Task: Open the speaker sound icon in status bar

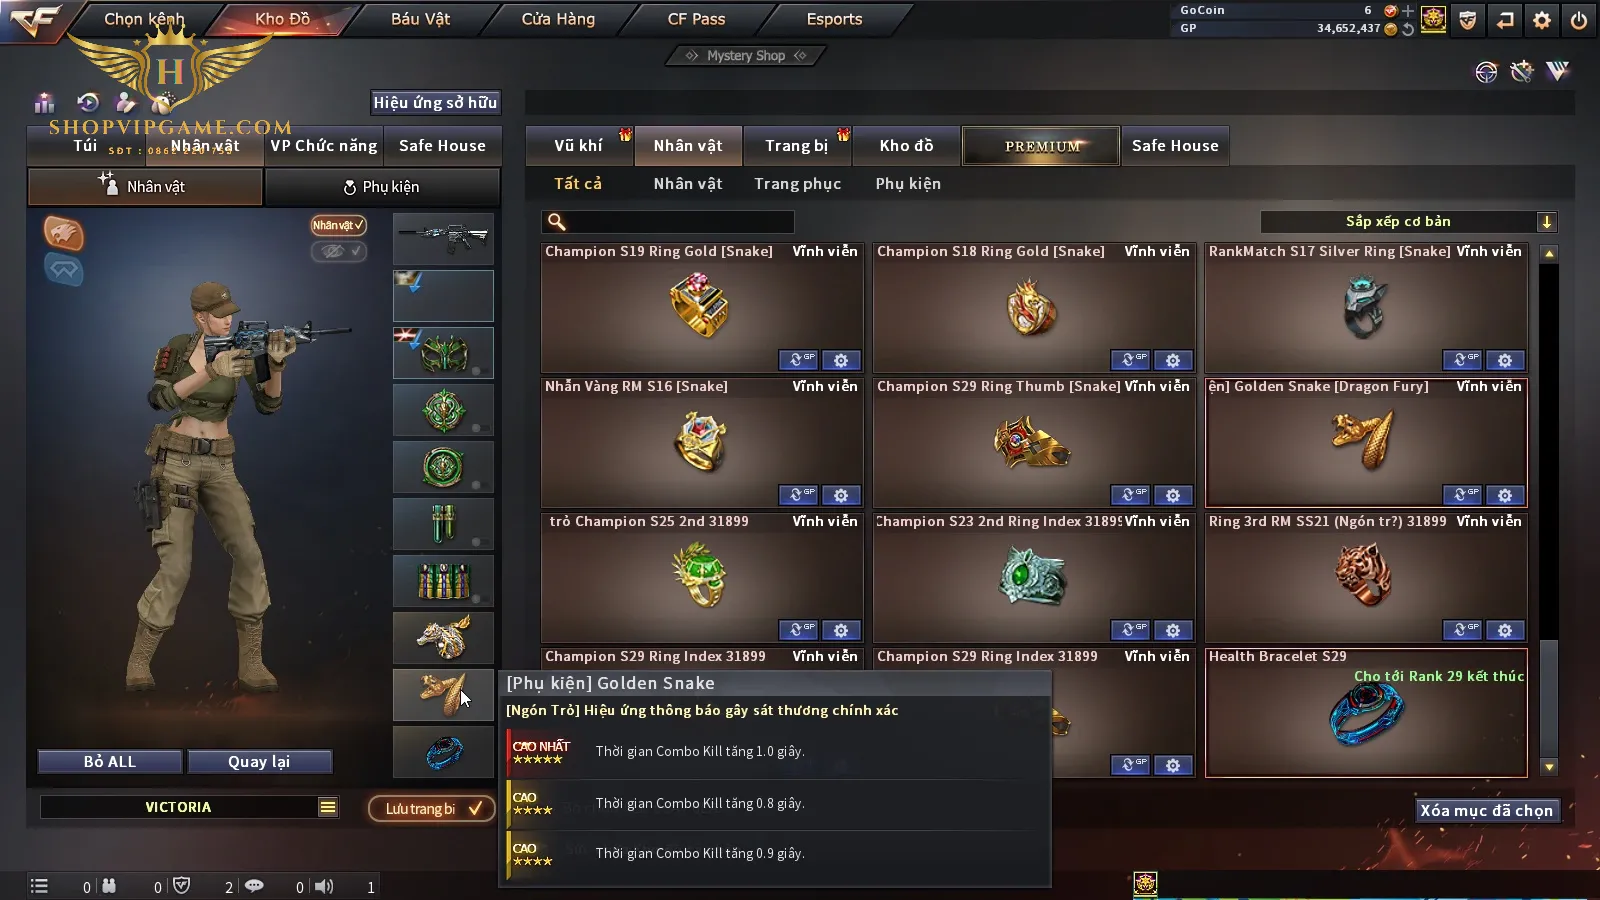Action: tap(324, 887)
